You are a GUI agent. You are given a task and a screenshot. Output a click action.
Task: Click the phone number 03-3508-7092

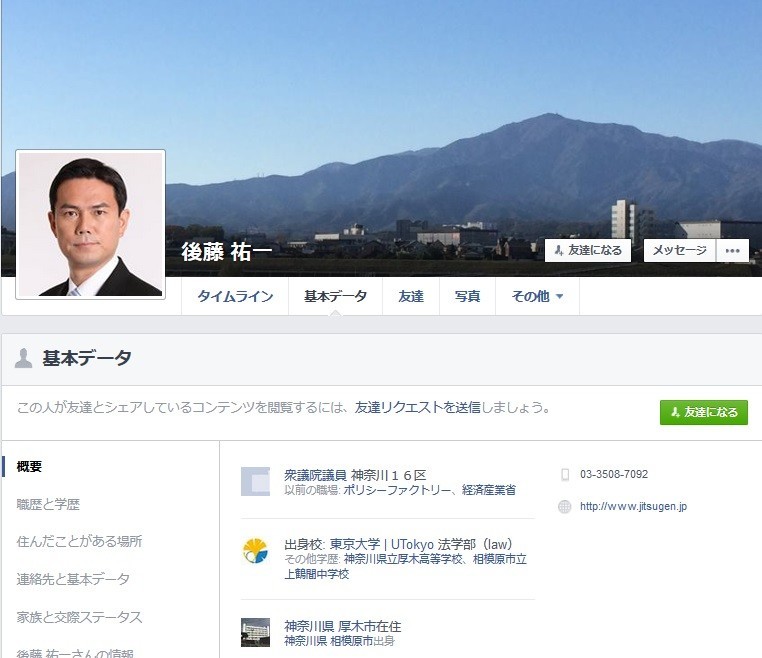(x=614, y=474)
